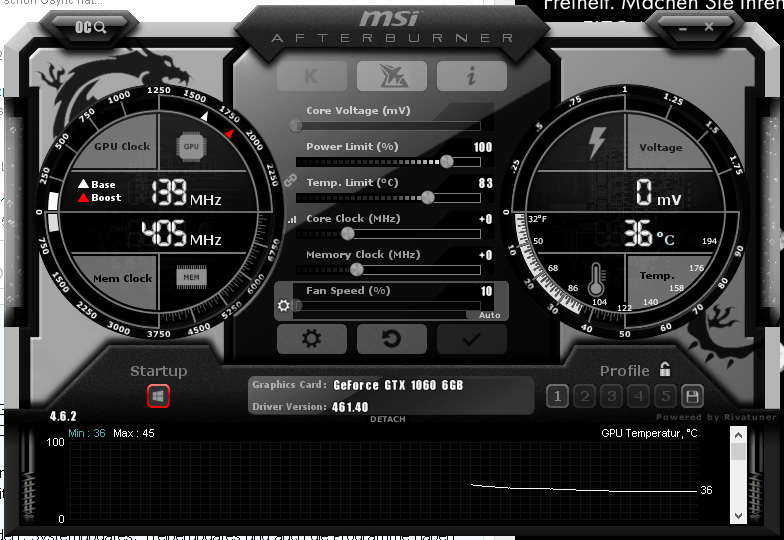Click the graph scrollbar thumb
Screen dimensions: 784x540
tap(738, 452)
